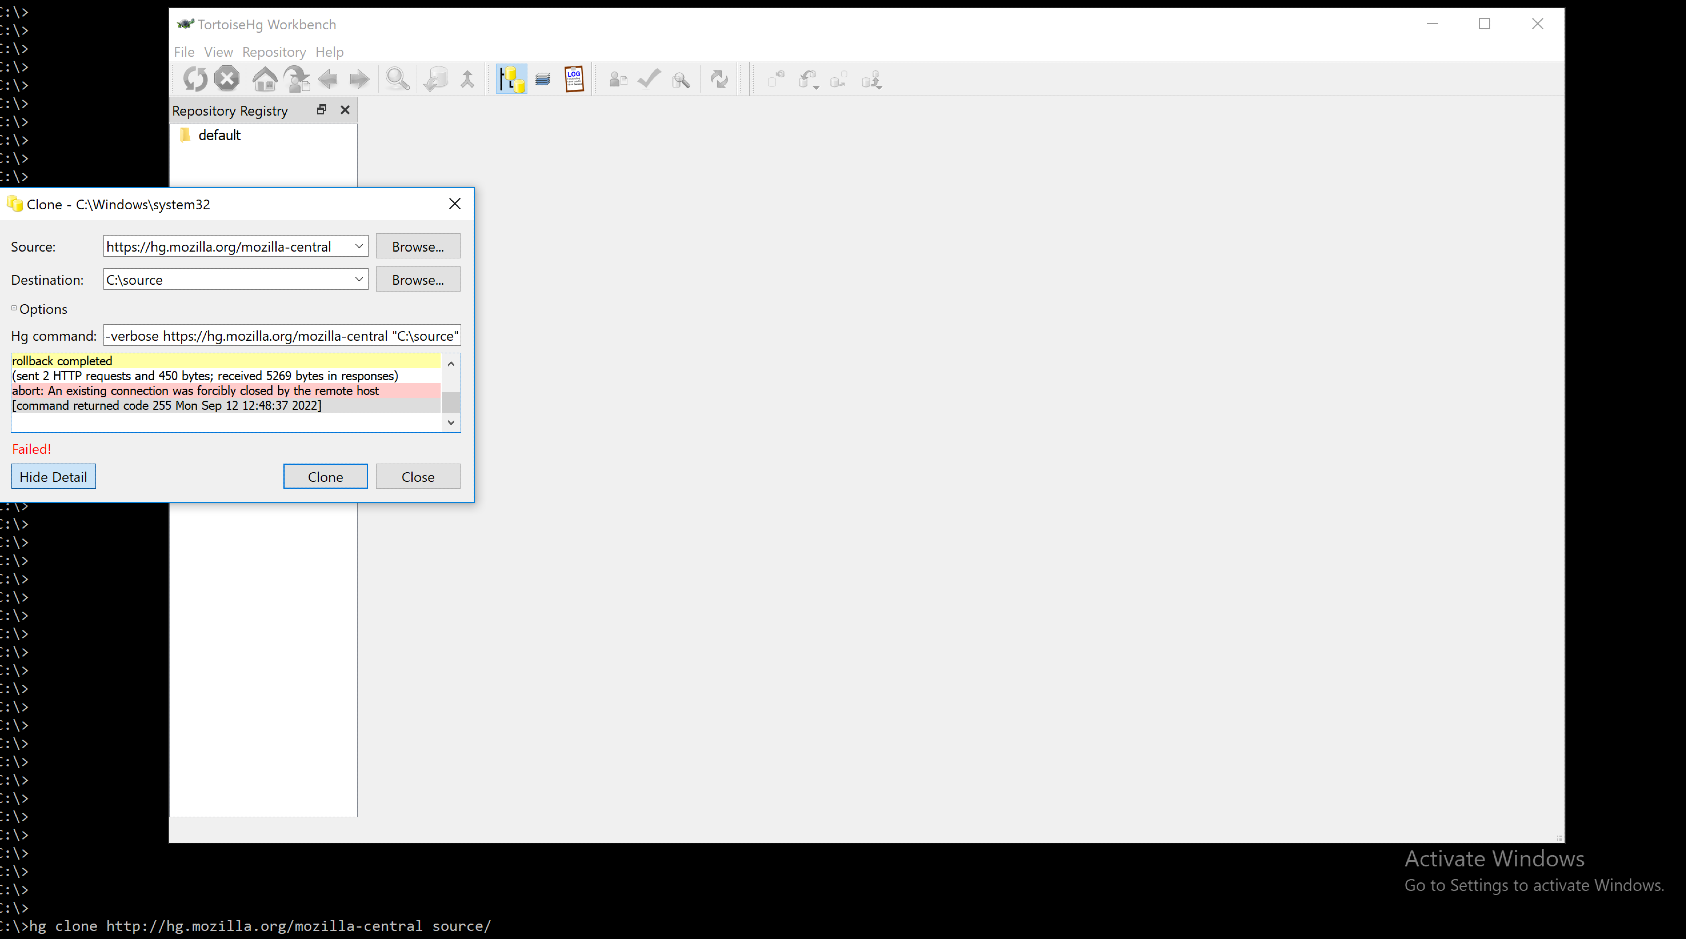Image resolution: width=1686 pixels, height=939 pixels.
Task: Click Browse next to Destination
Action: coord(418,279)
